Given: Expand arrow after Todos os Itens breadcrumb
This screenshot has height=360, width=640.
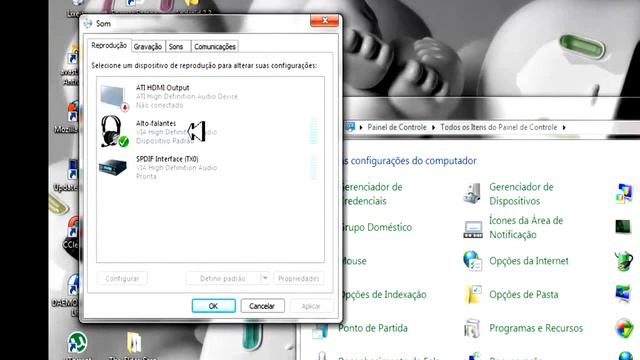Looking at the screenshot, I should tap(564, 128).
